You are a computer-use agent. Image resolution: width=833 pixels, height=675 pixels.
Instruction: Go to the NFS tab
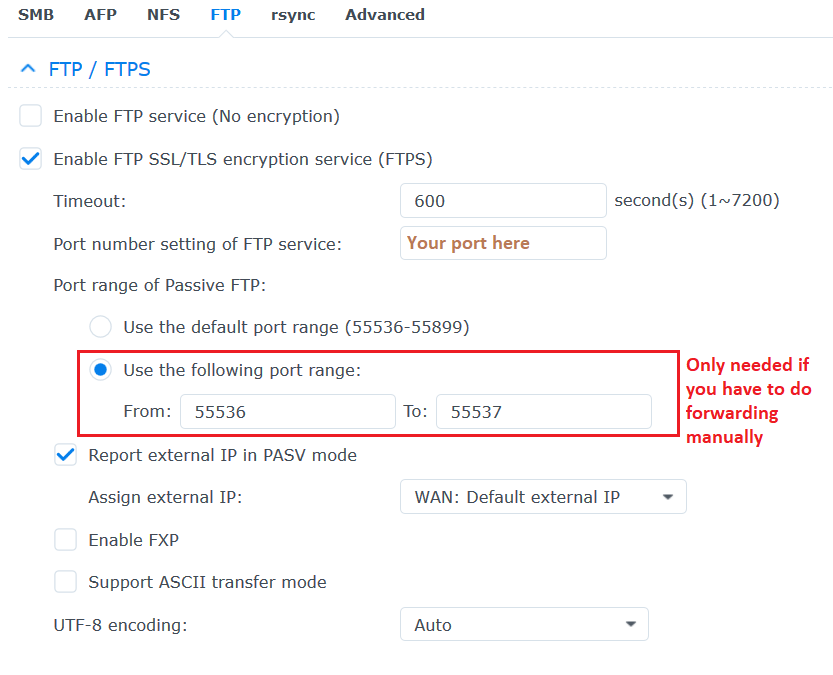coord(163,15)
